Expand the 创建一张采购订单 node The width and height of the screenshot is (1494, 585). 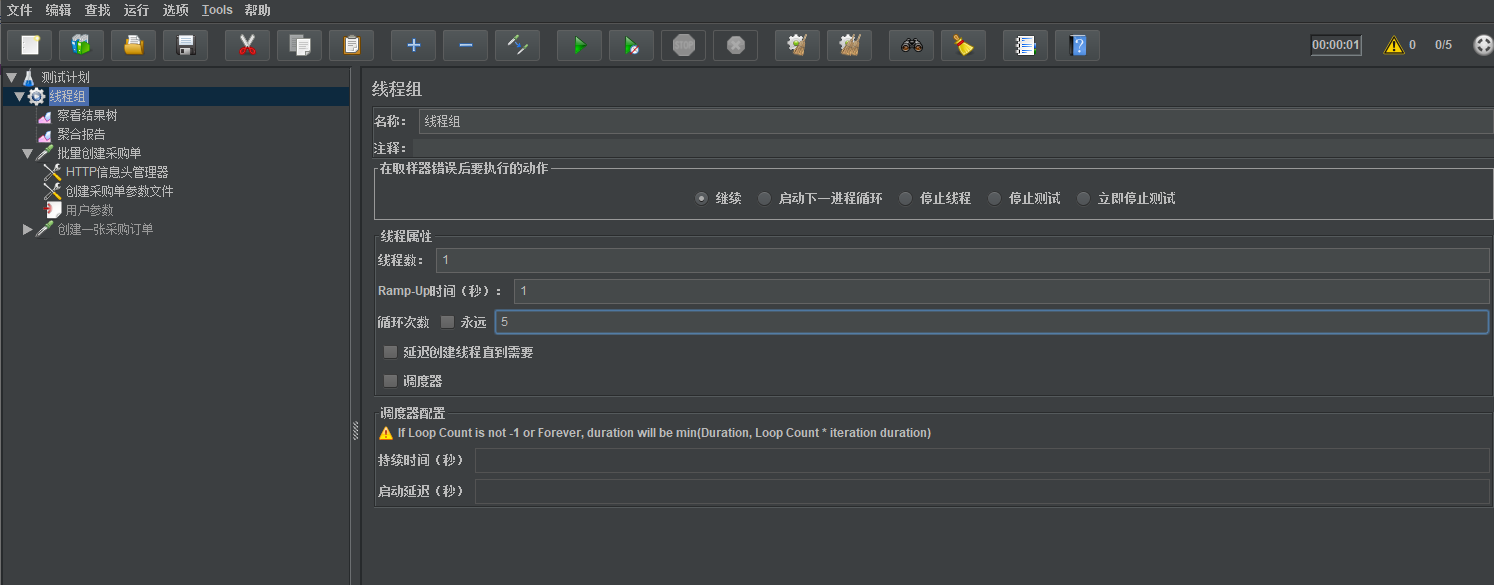pos(27,229)
